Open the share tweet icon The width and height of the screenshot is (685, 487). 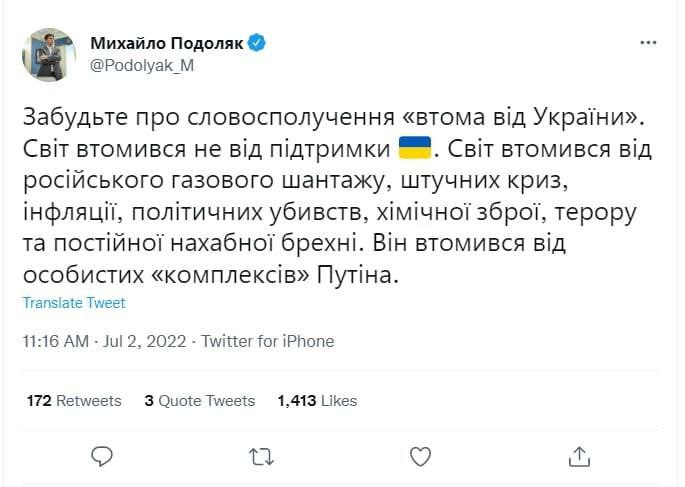(580, 457)
